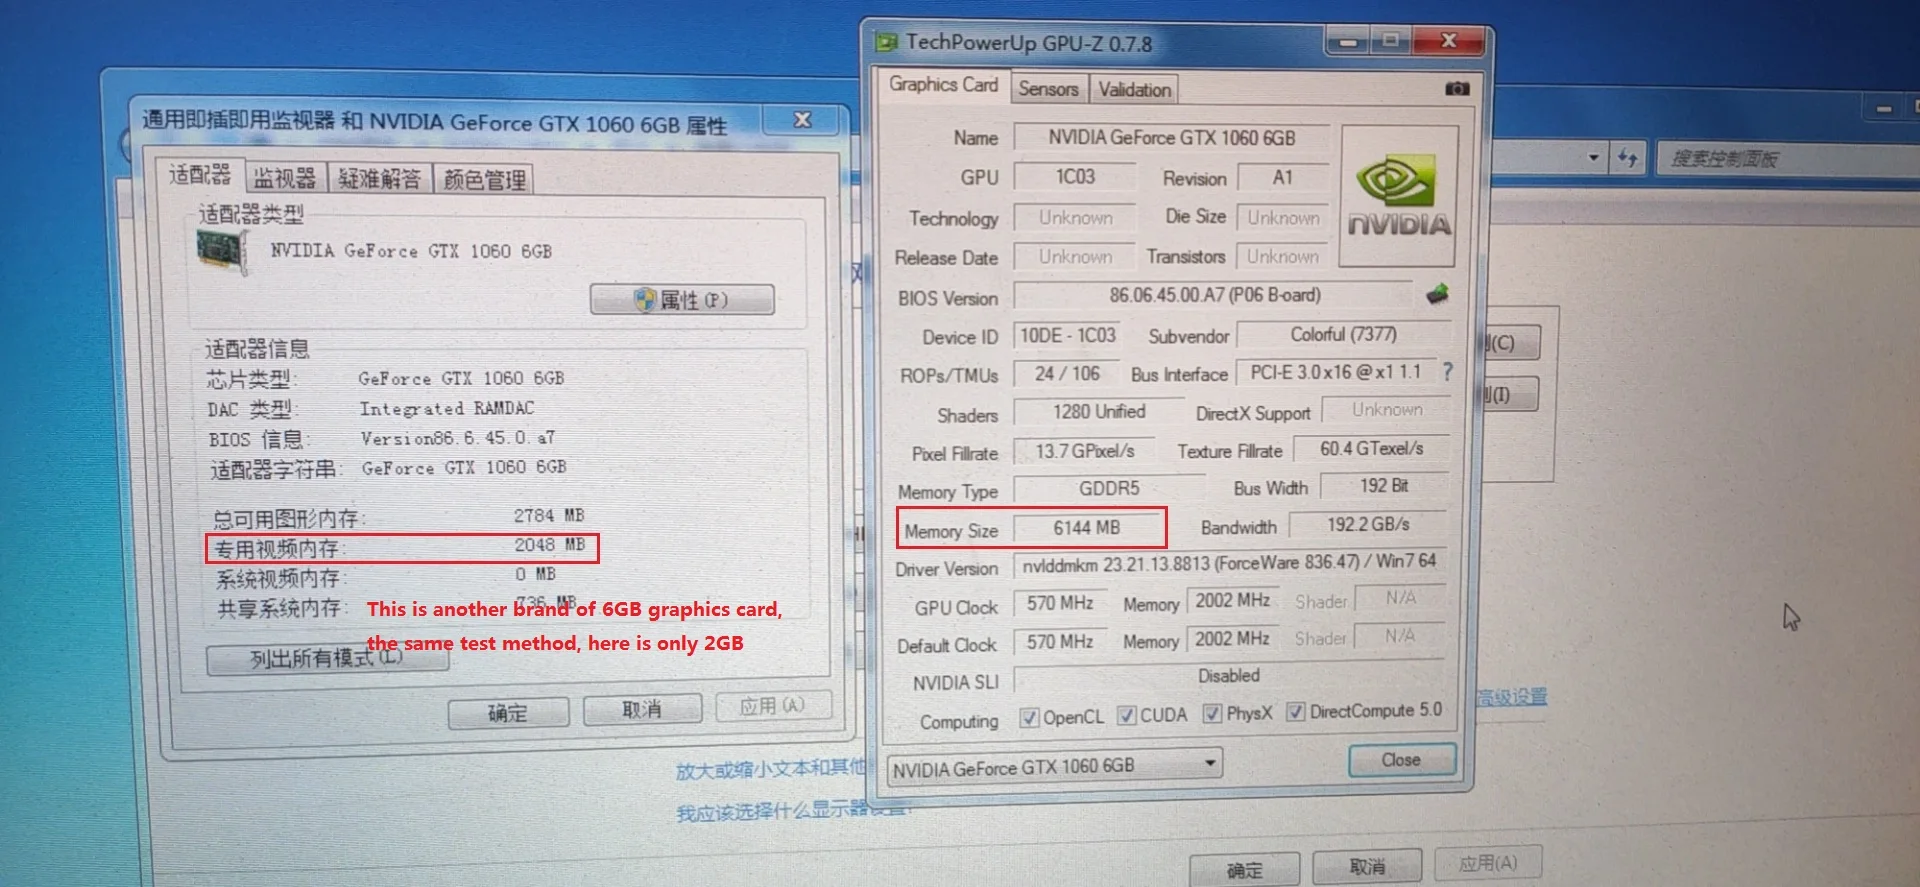Select the 适配器 tab
Screen dimensions: 1920x887
(200, 175)
